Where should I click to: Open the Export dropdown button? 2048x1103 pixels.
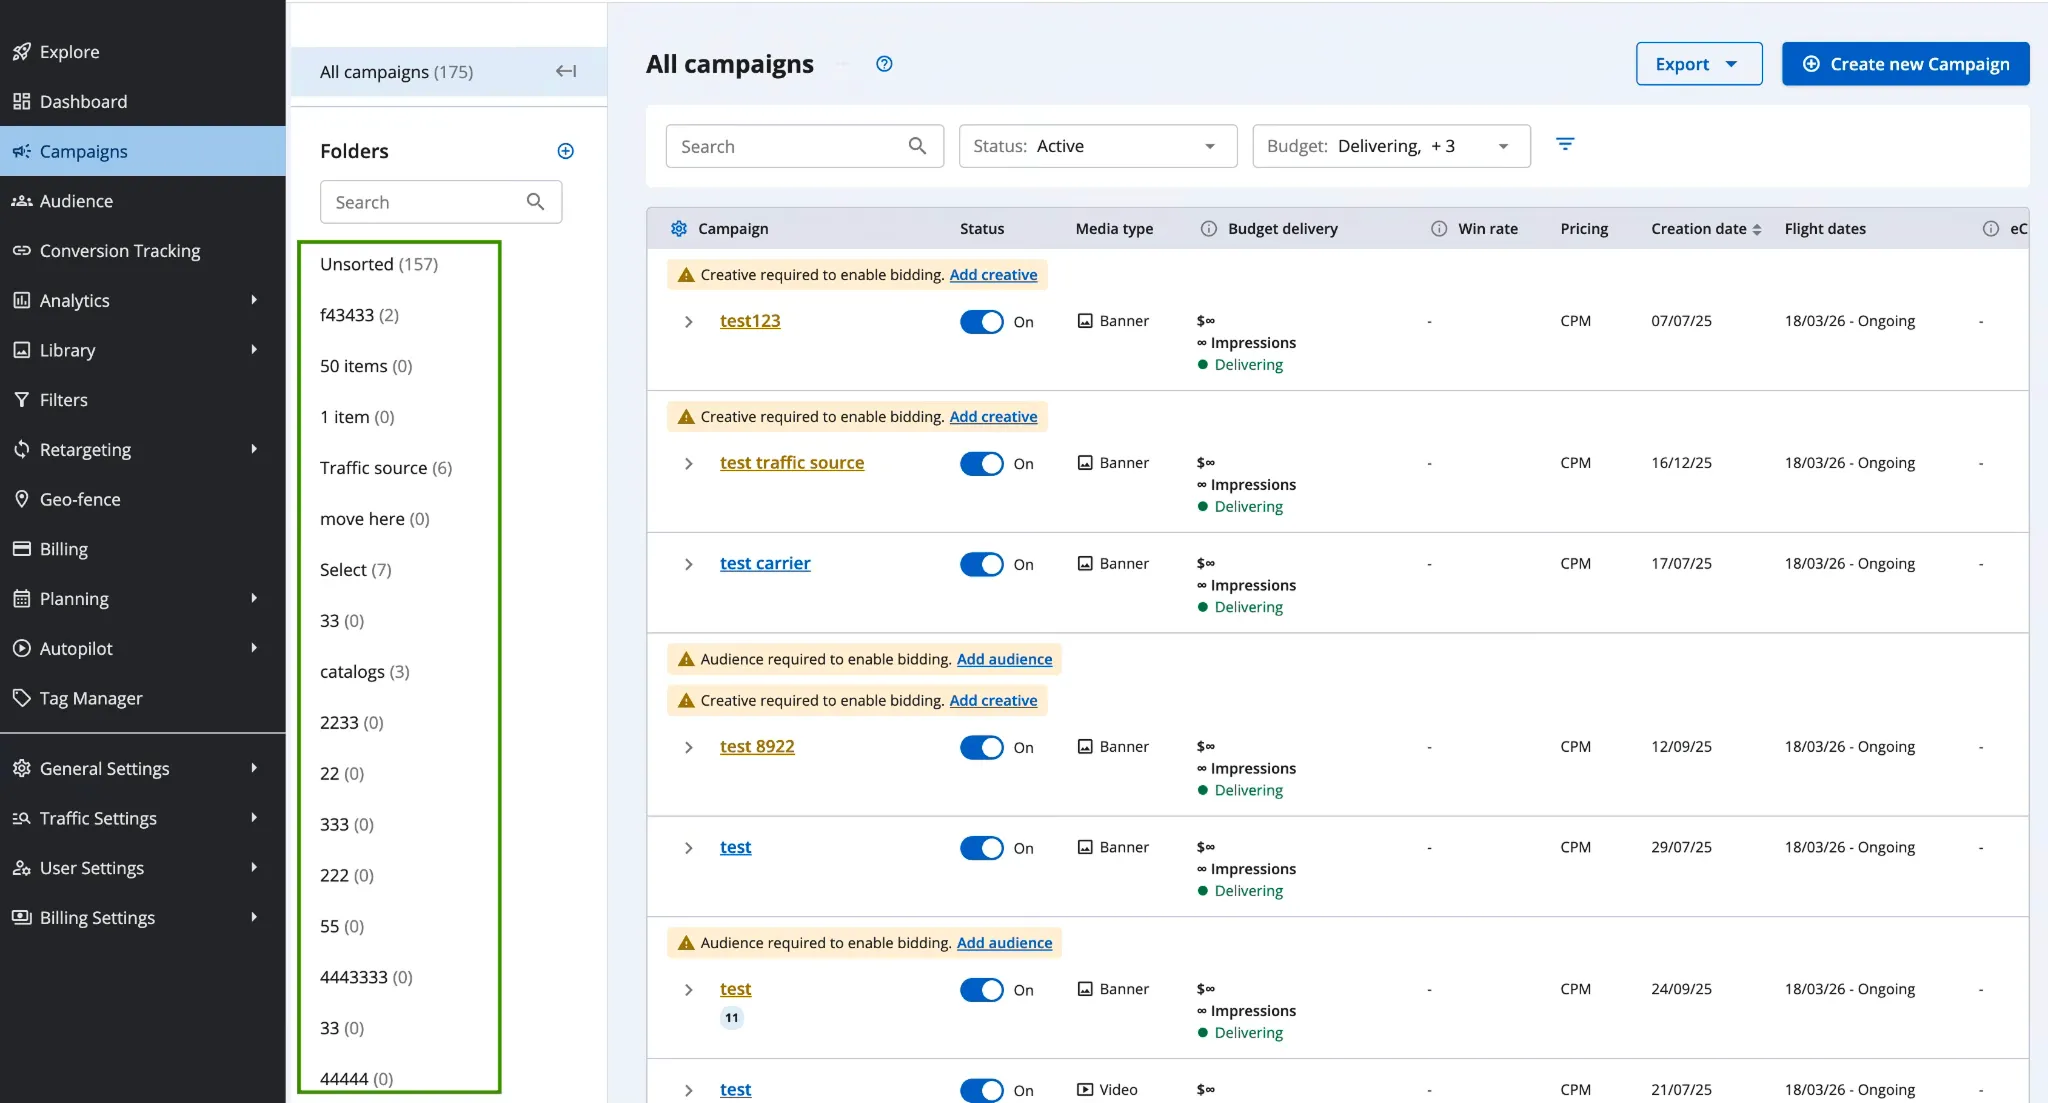click(x=1698, y=64)
